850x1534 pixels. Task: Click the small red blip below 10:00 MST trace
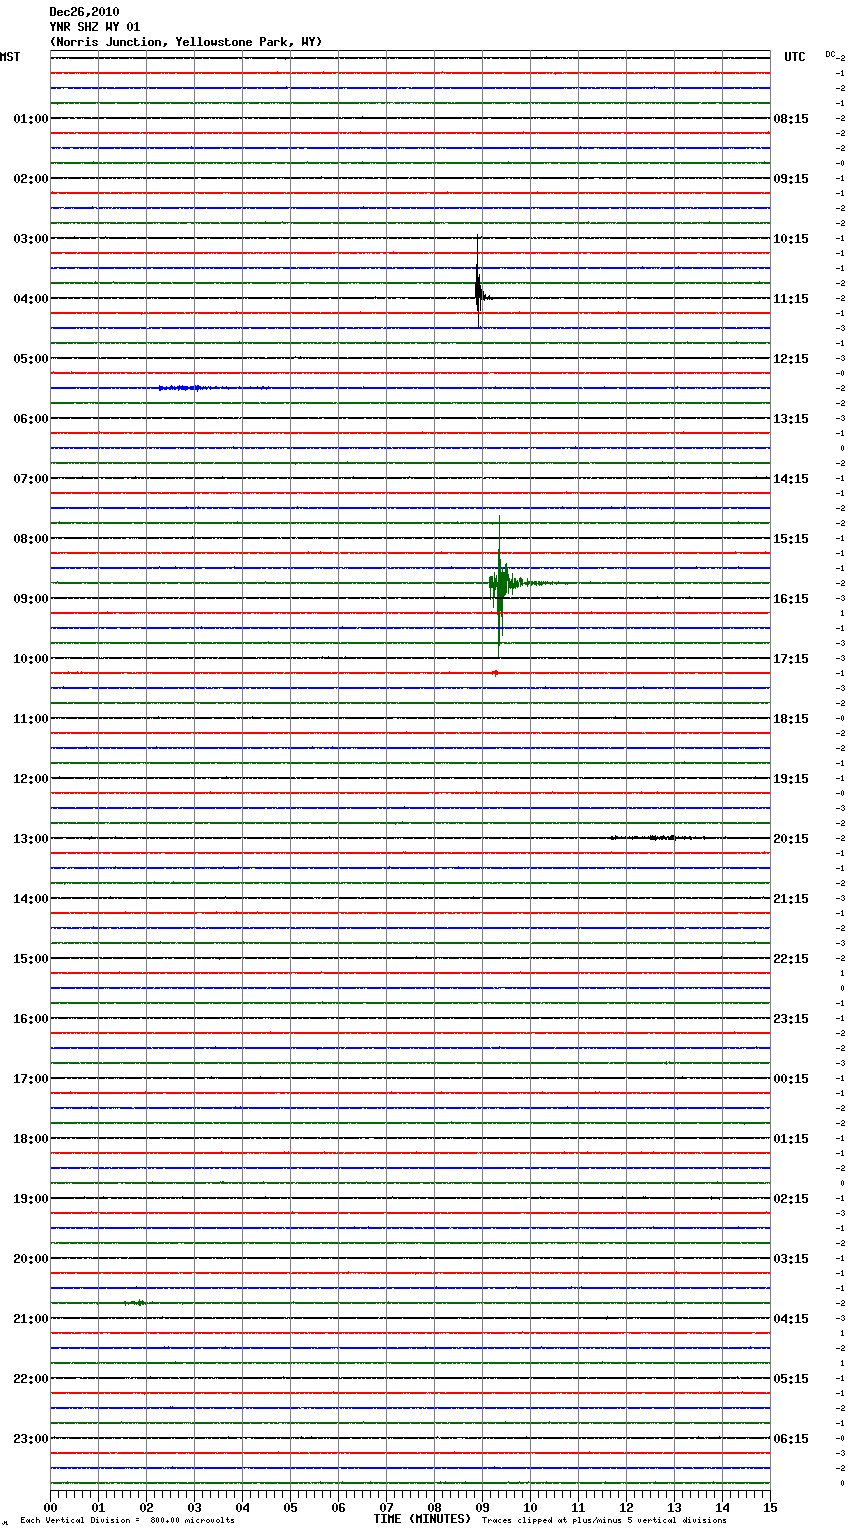pos(495,673)
